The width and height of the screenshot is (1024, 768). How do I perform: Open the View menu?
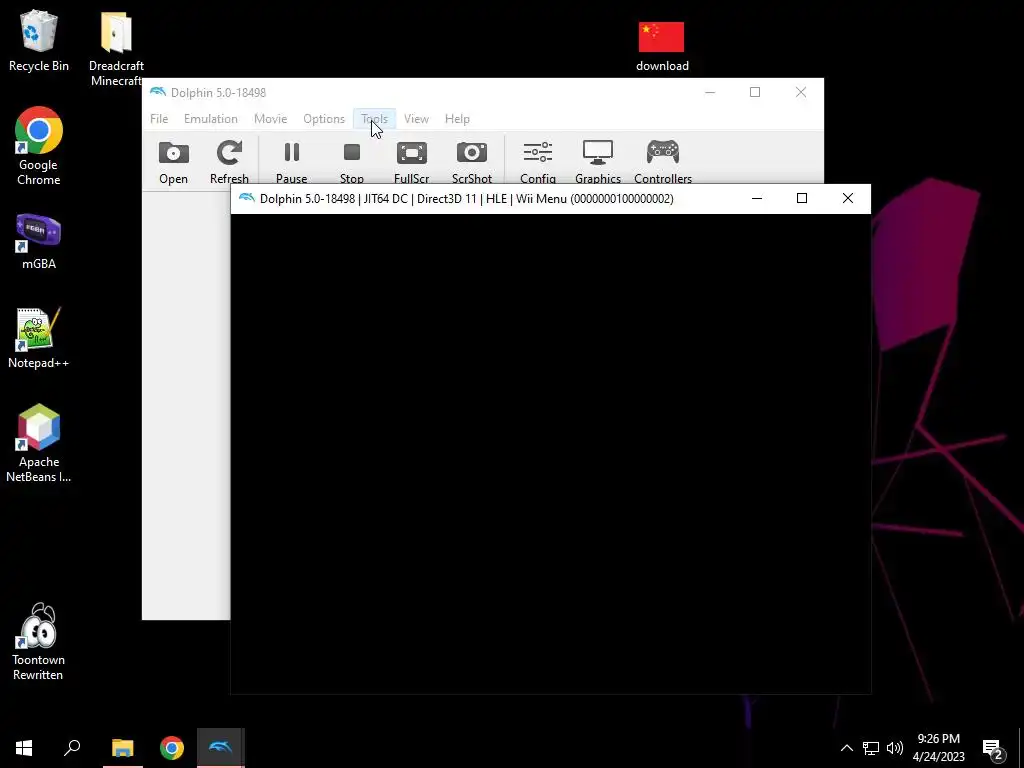pos(416,119)
